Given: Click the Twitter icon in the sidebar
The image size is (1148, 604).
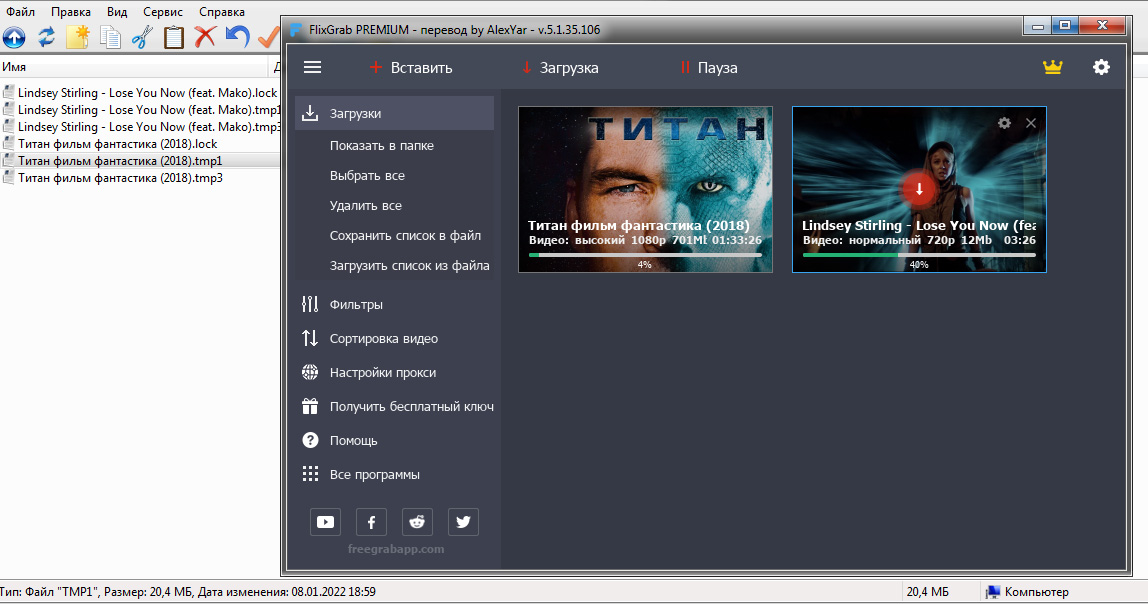Looking at the screenshot, I should [x=463, y=522].
